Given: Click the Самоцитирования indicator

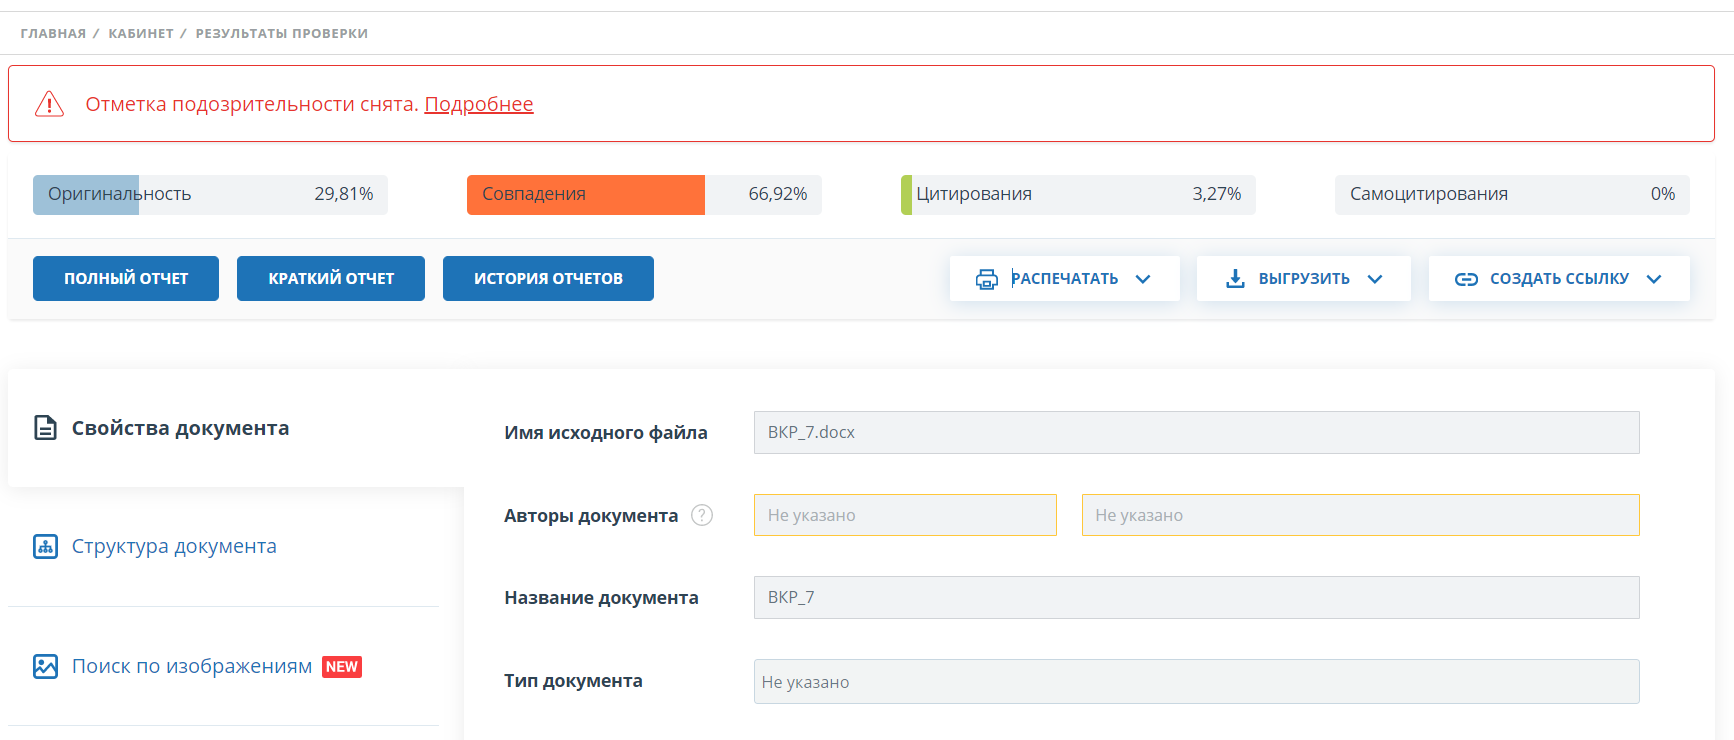Looking at the screenshot, I should click(x=1512, y=194).
